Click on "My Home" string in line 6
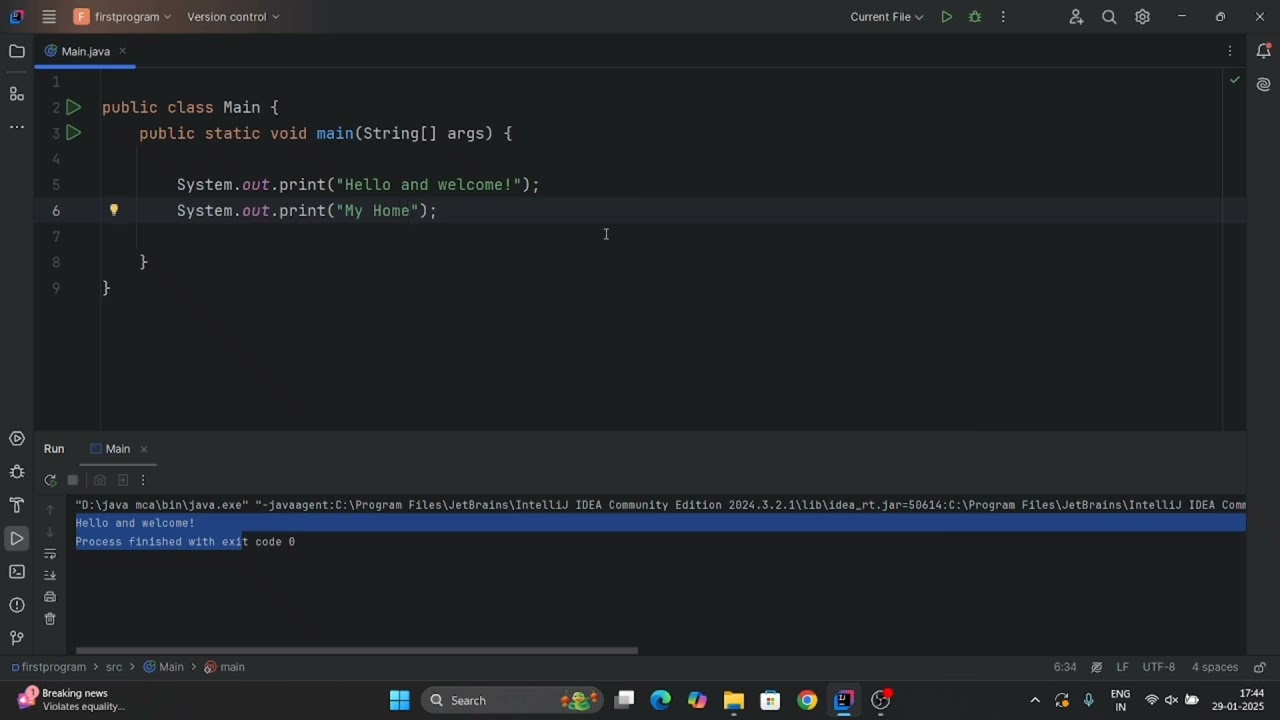The height and width of the screenshot is (720, 1280). [x=377, y=211]
